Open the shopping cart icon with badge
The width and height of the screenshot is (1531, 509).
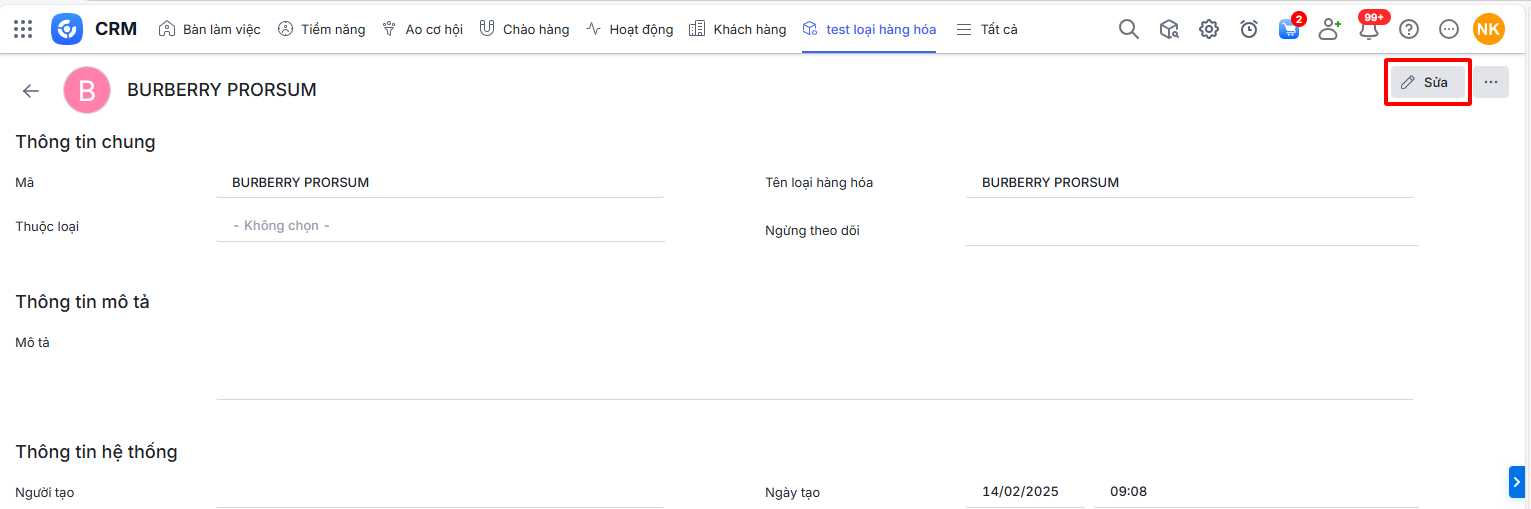1289,29
